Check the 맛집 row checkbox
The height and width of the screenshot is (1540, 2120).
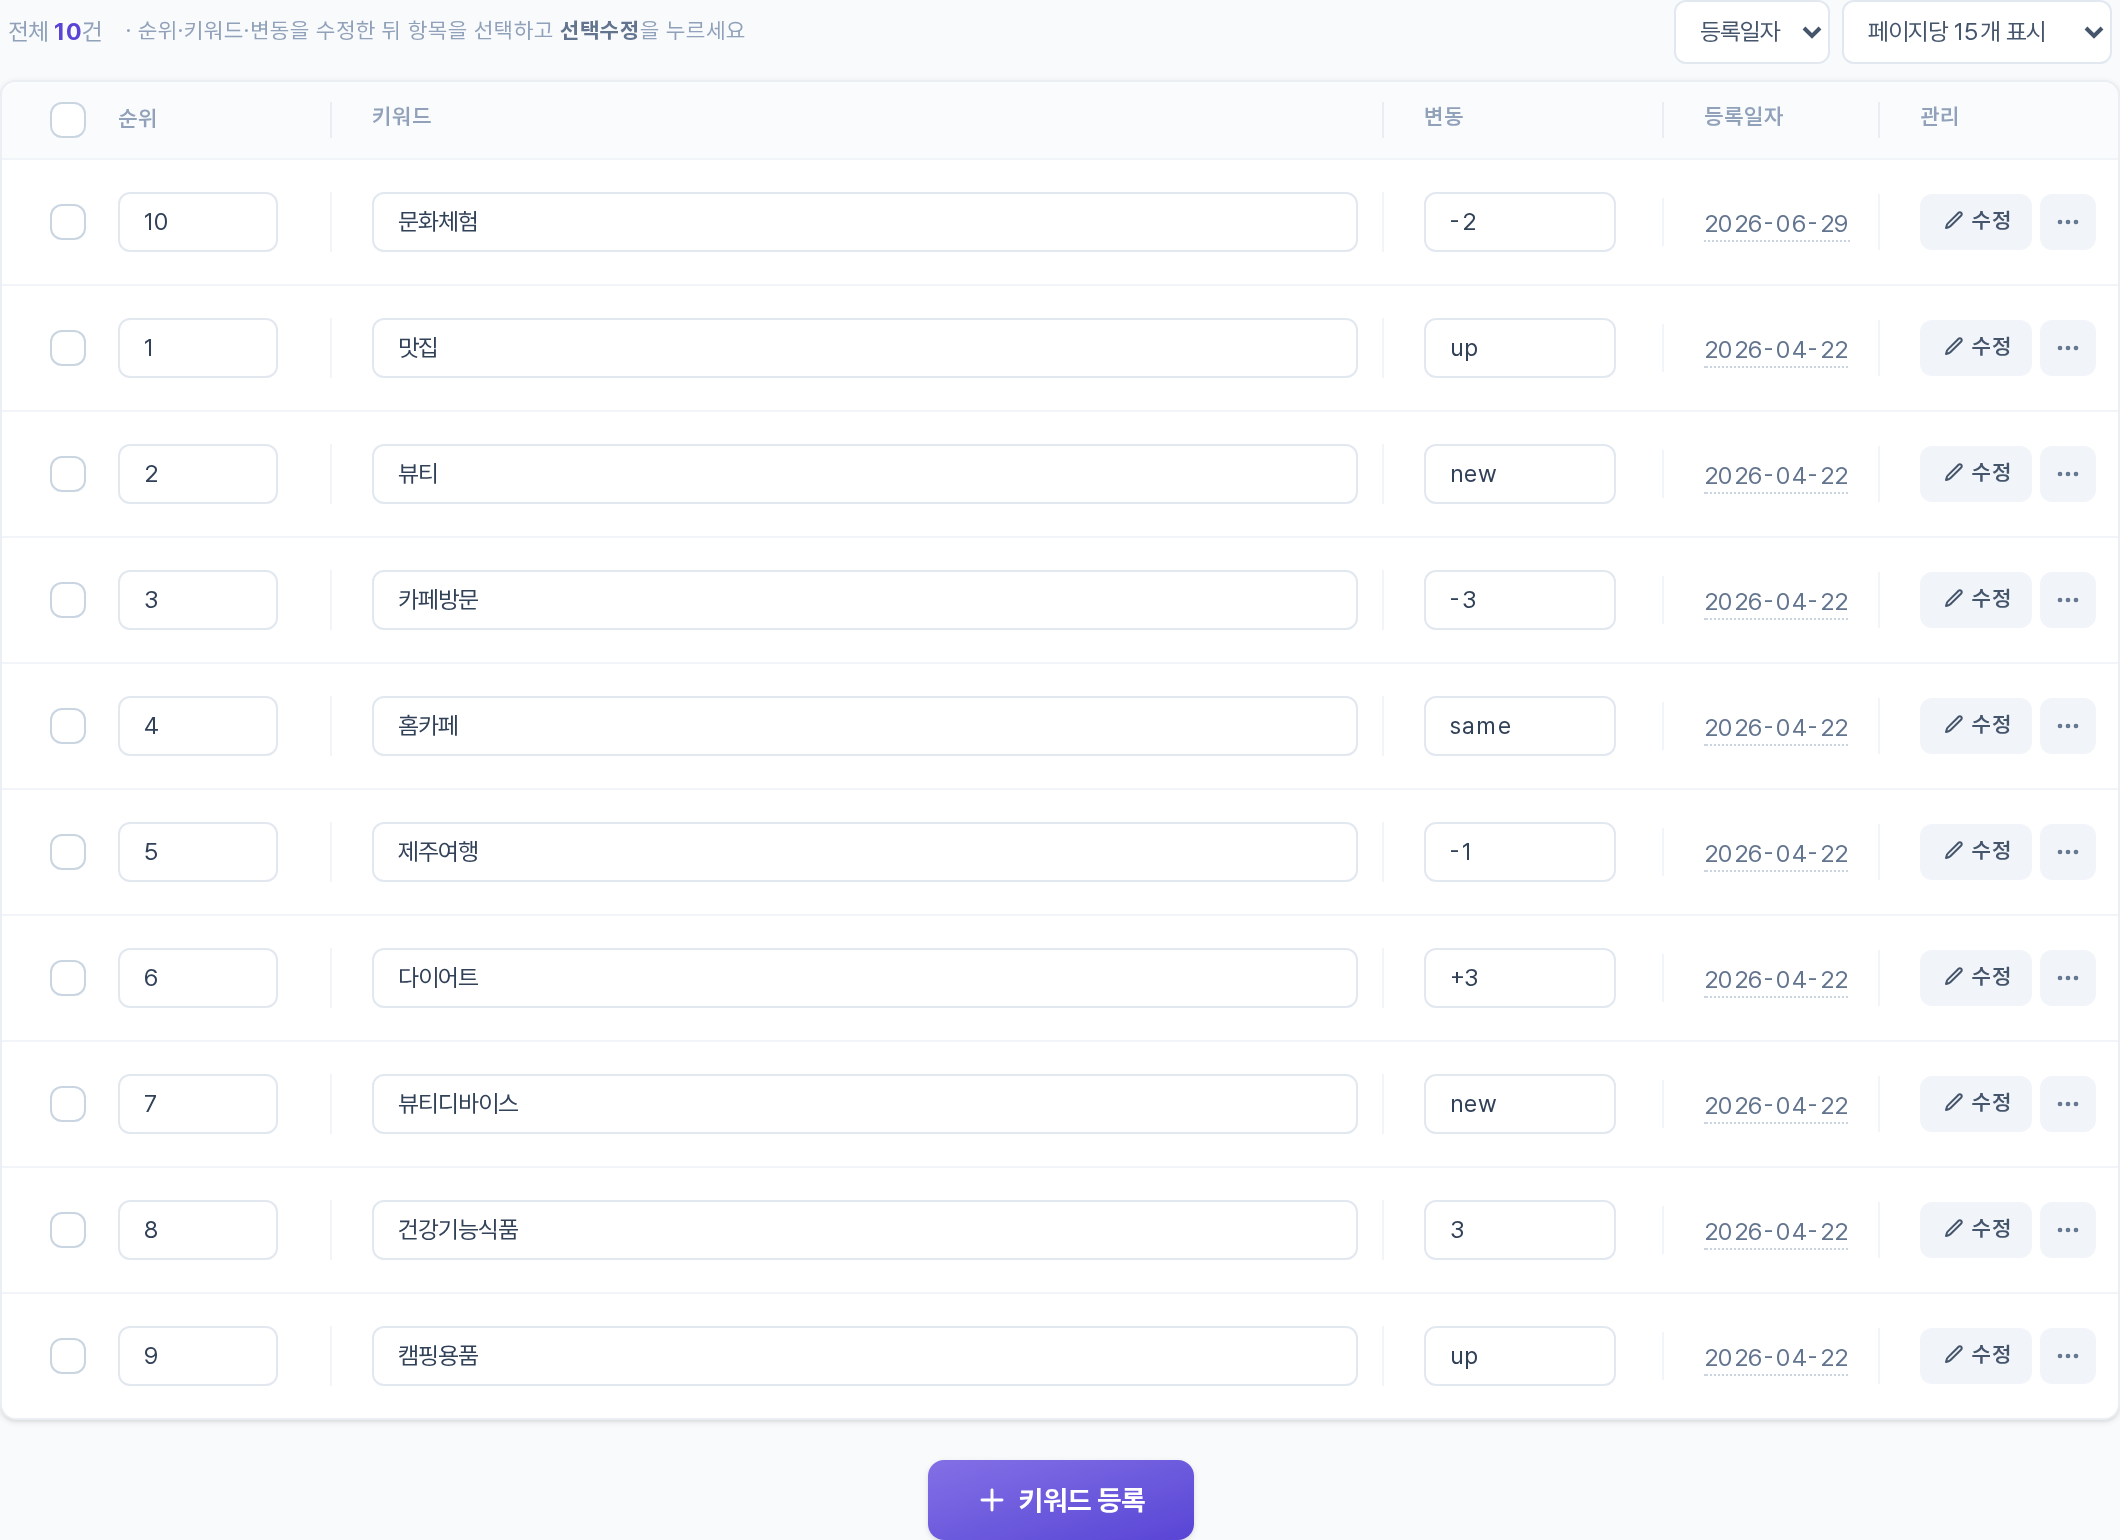pos(68,348)
